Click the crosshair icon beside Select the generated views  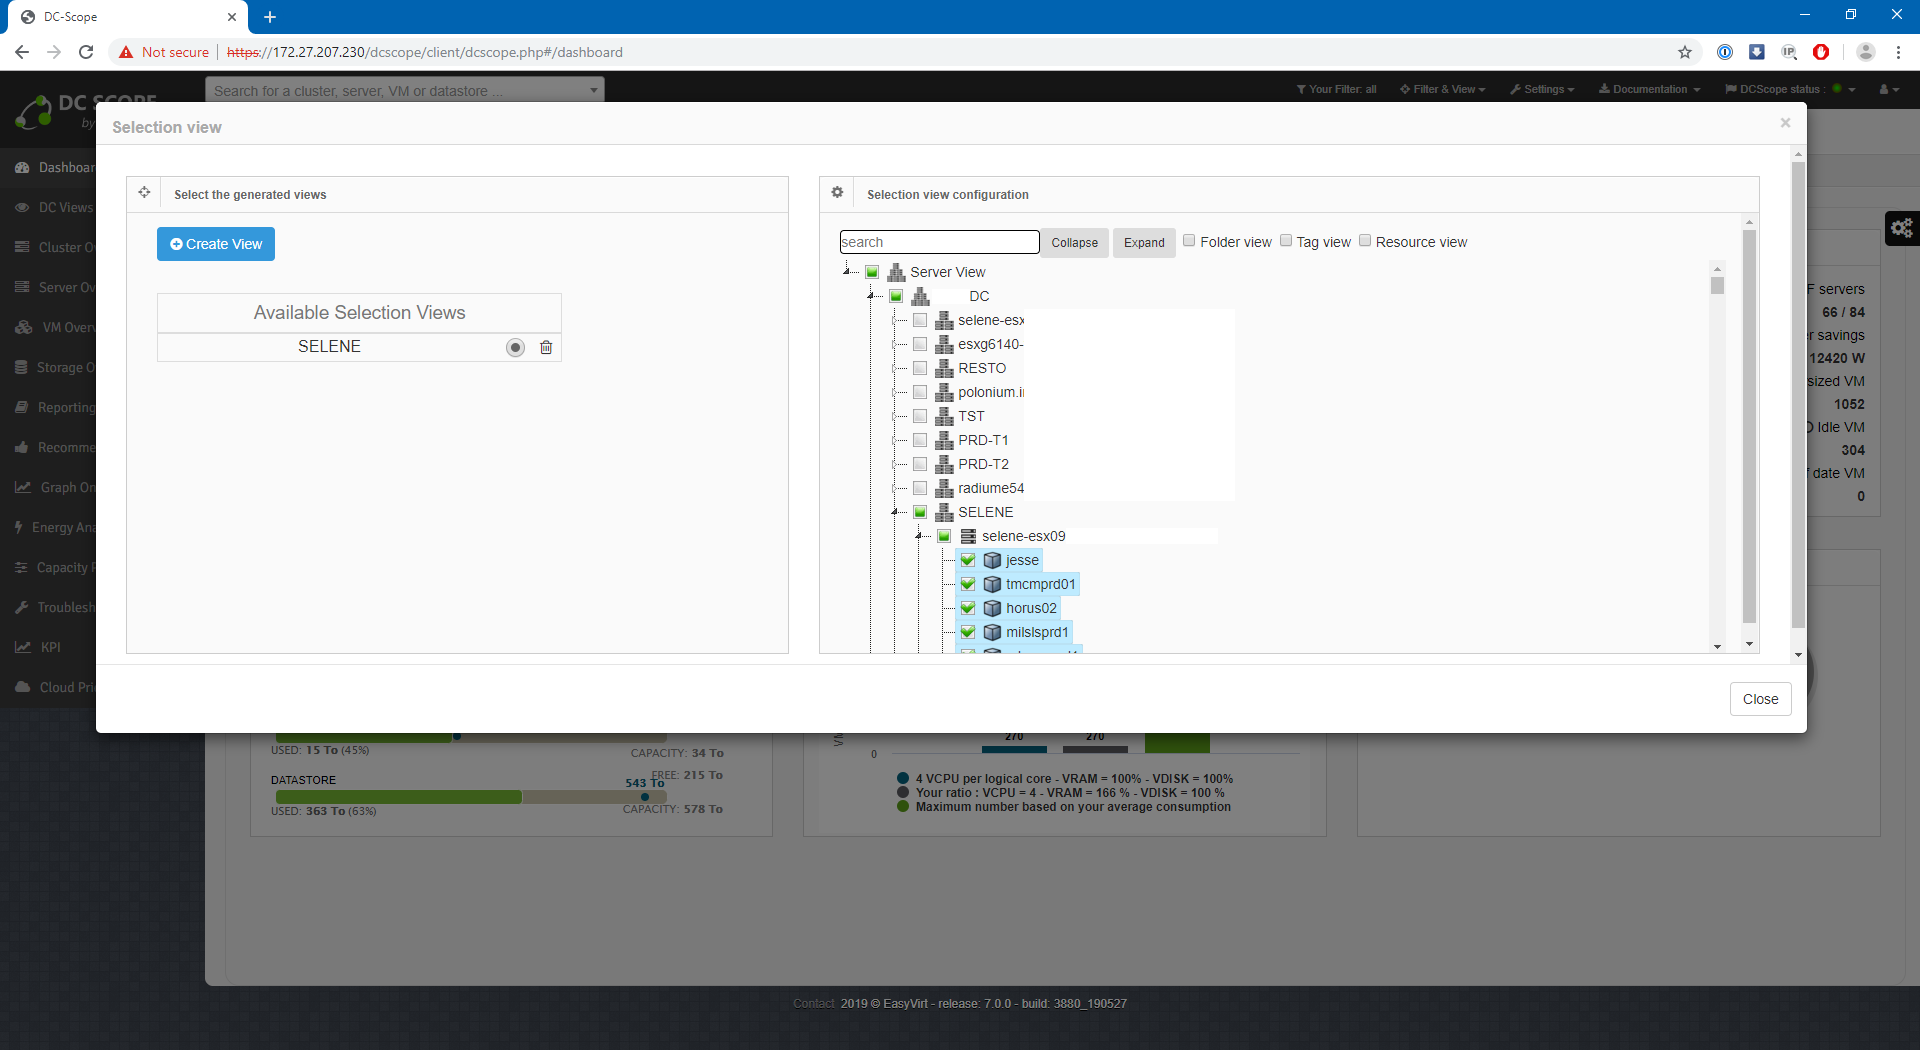tap(144, 193)
